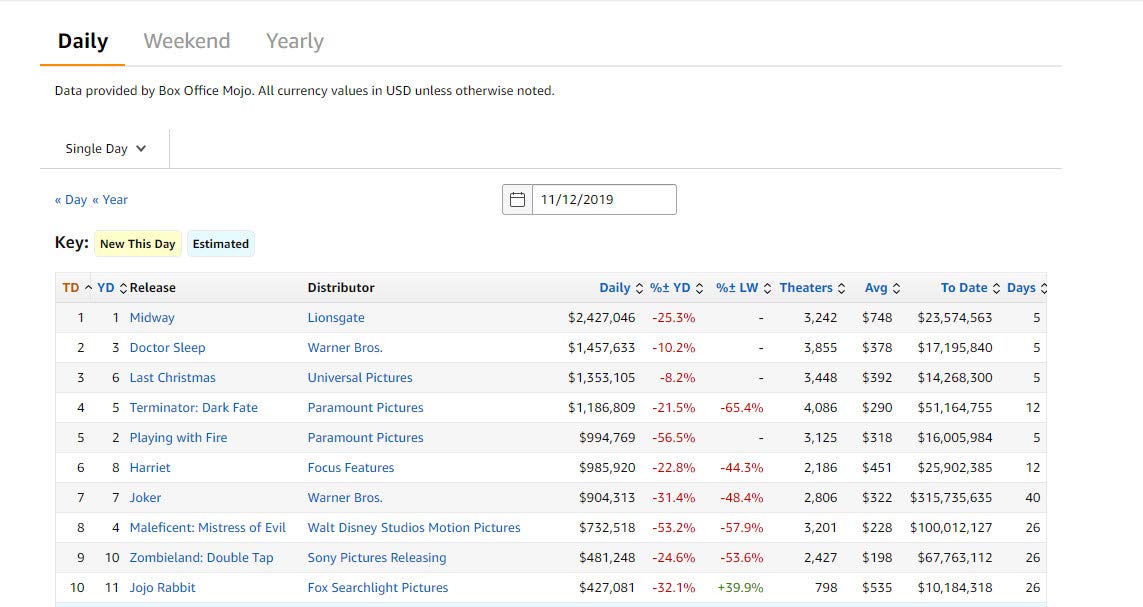This screenshot has height=607, width=1143.
Task: Sort by %± YD column
Action: pos(670,288)
